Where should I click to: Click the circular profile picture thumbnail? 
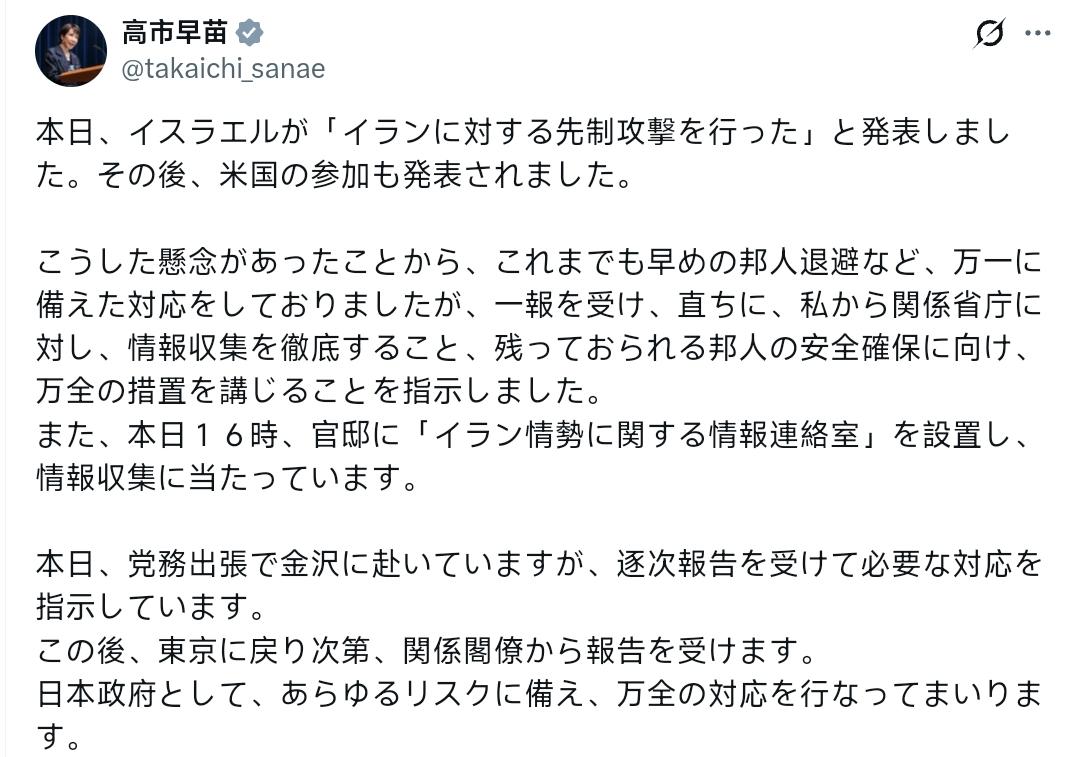tap(70, 49)
